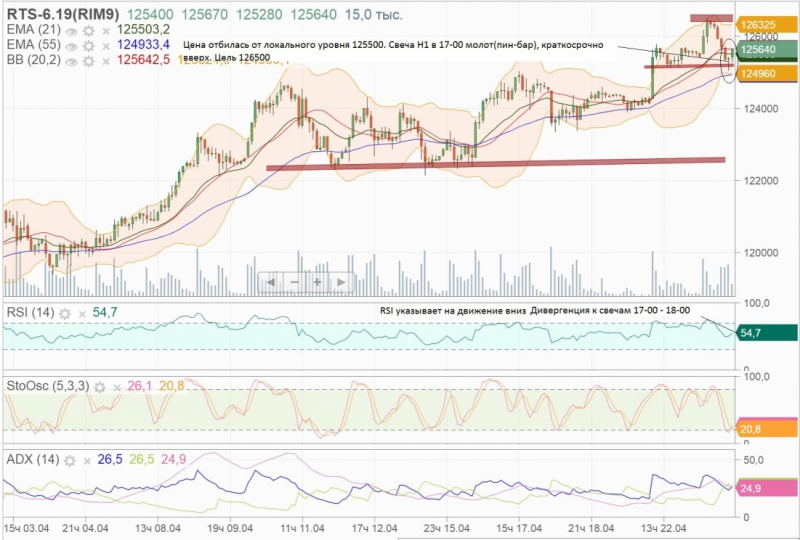Click the 21ч 04.04 time axis label

pos(85,528)
